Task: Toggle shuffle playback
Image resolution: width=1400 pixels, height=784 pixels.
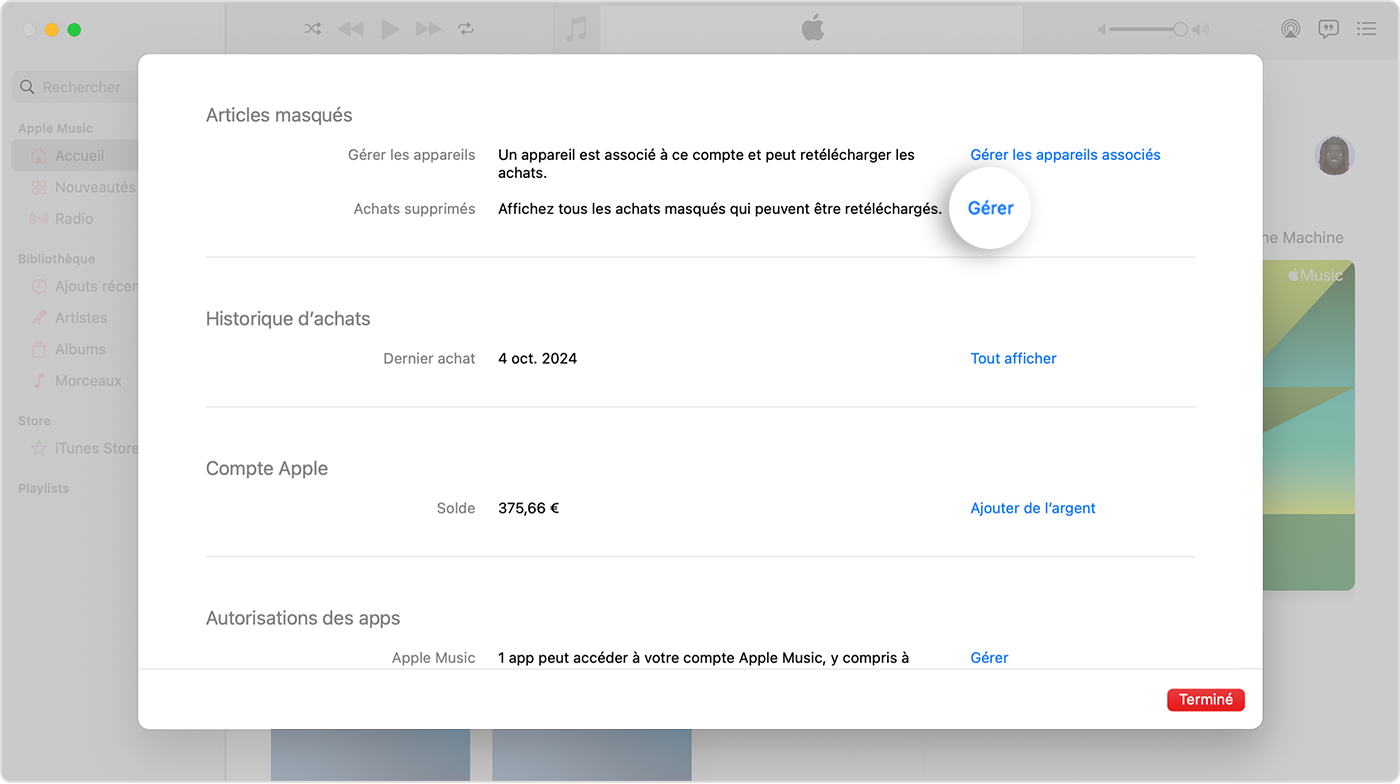Action: (x=312, y=28)
